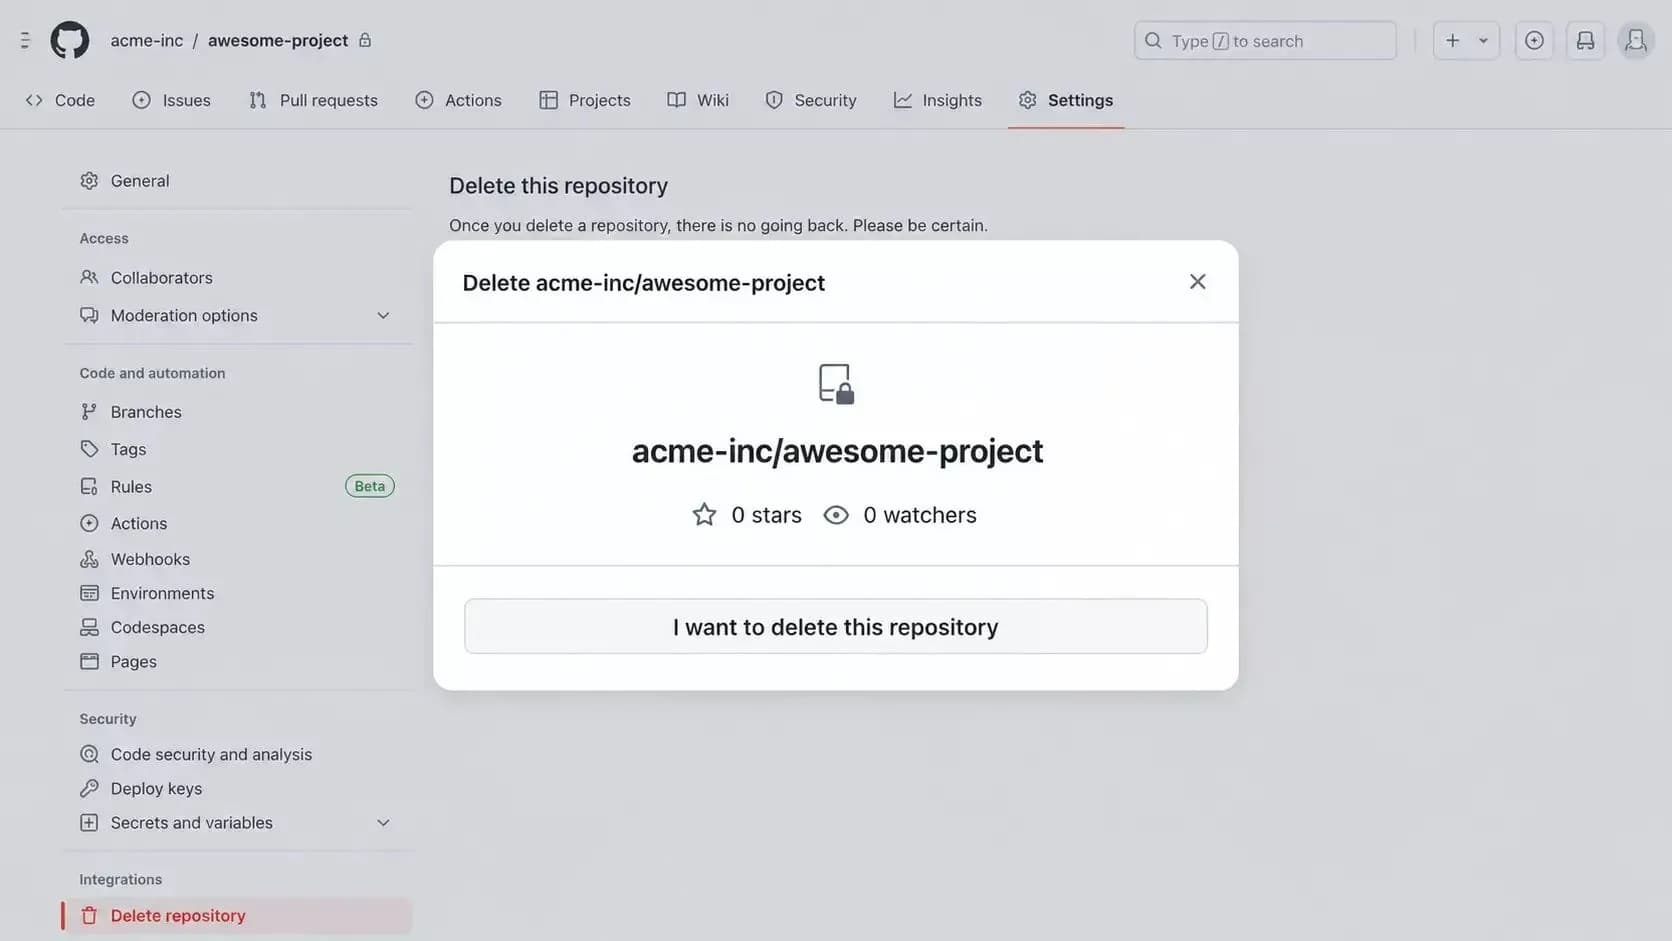Screen dimensions: 1672x941
Task: Select the Settings tab
Action: 1066,100
